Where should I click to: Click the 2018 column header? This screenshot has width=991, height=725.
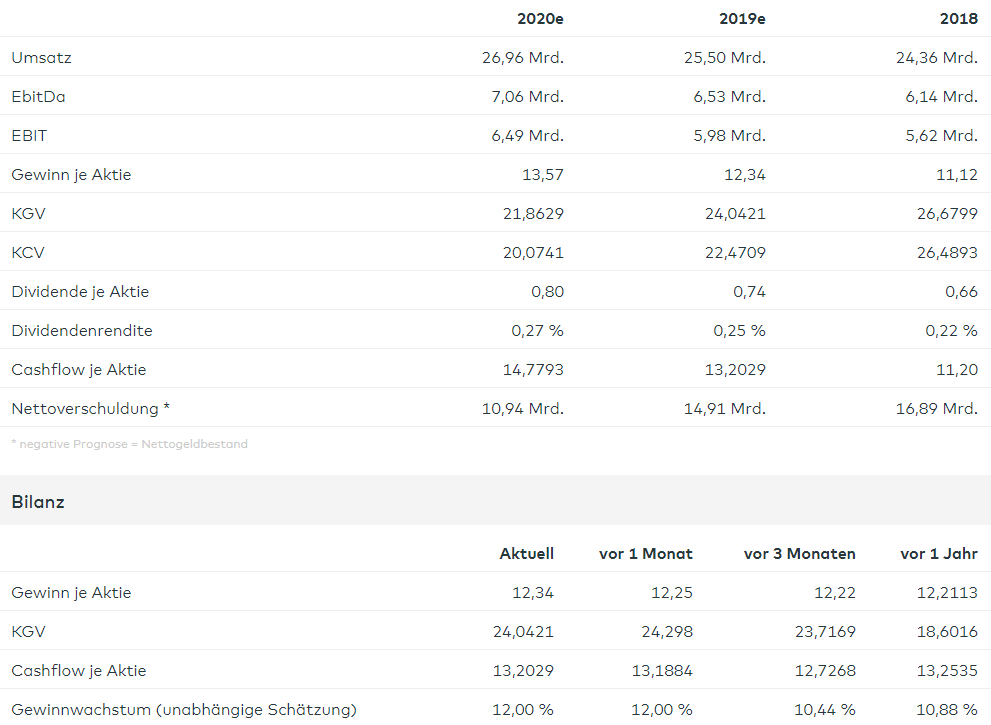958,18
